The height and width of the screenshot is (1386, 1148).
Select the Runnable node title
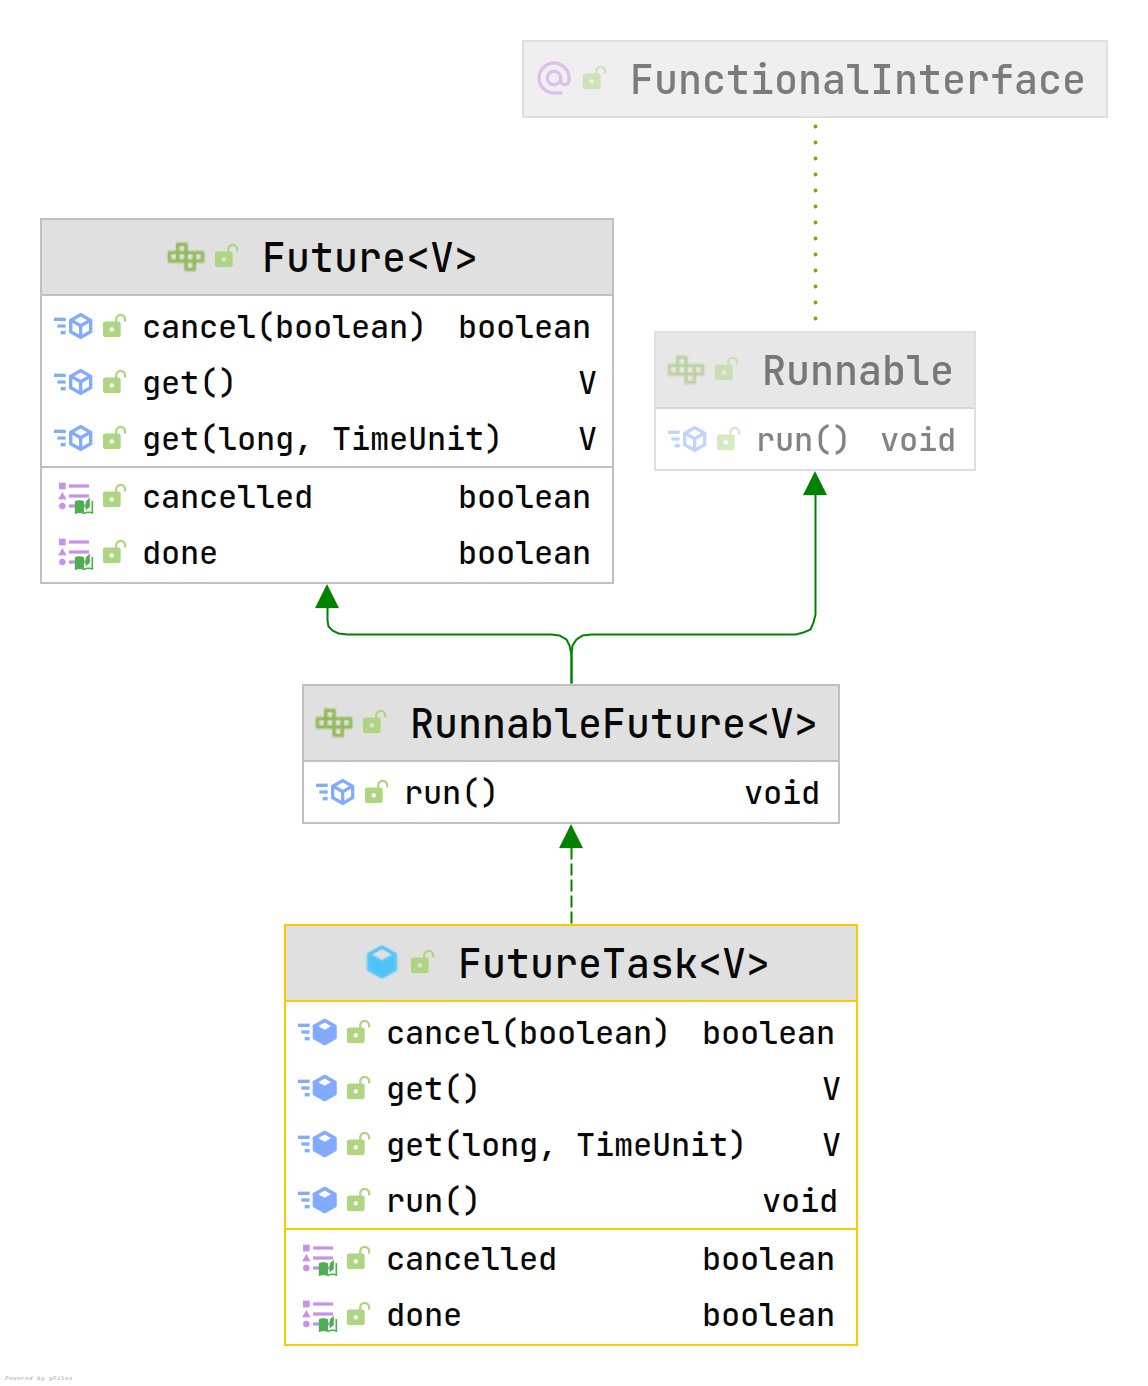coord(857,371)
